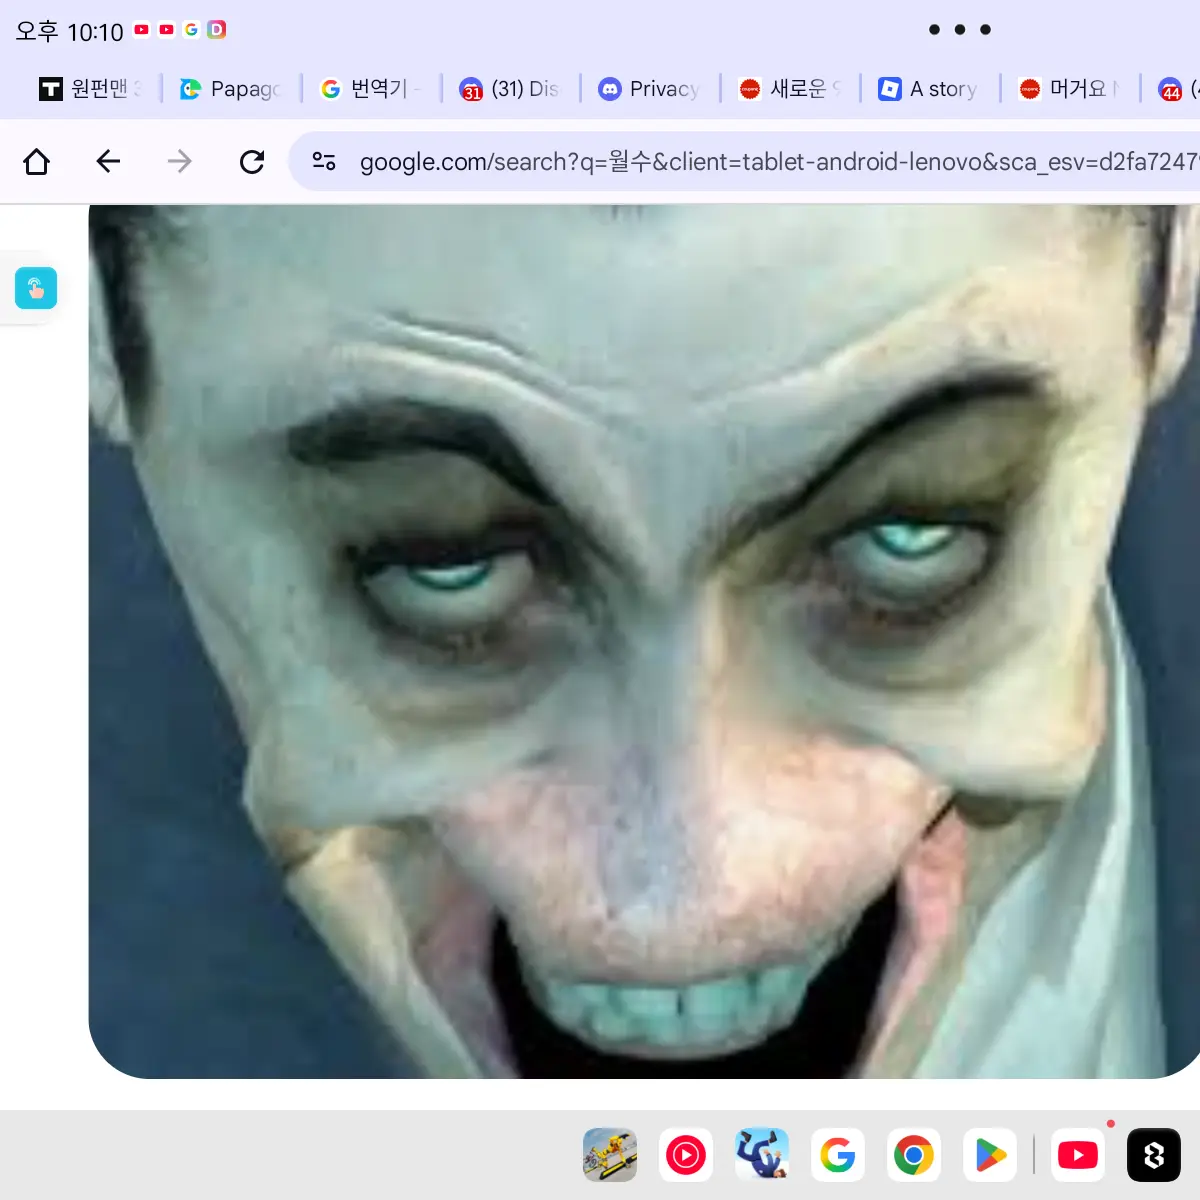Open the YouTube app in the taskbar
The width and height of the screenshot is (1200, 1200).
(1078, 1156)
